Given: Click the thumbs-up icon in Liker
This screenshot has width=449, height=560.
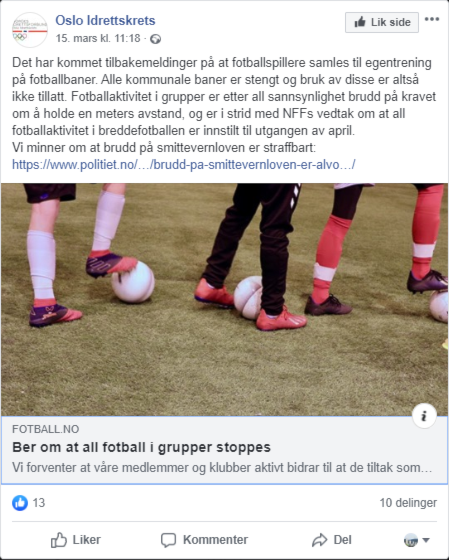Looking at the screenshot, I should click(x=59, y=540).
